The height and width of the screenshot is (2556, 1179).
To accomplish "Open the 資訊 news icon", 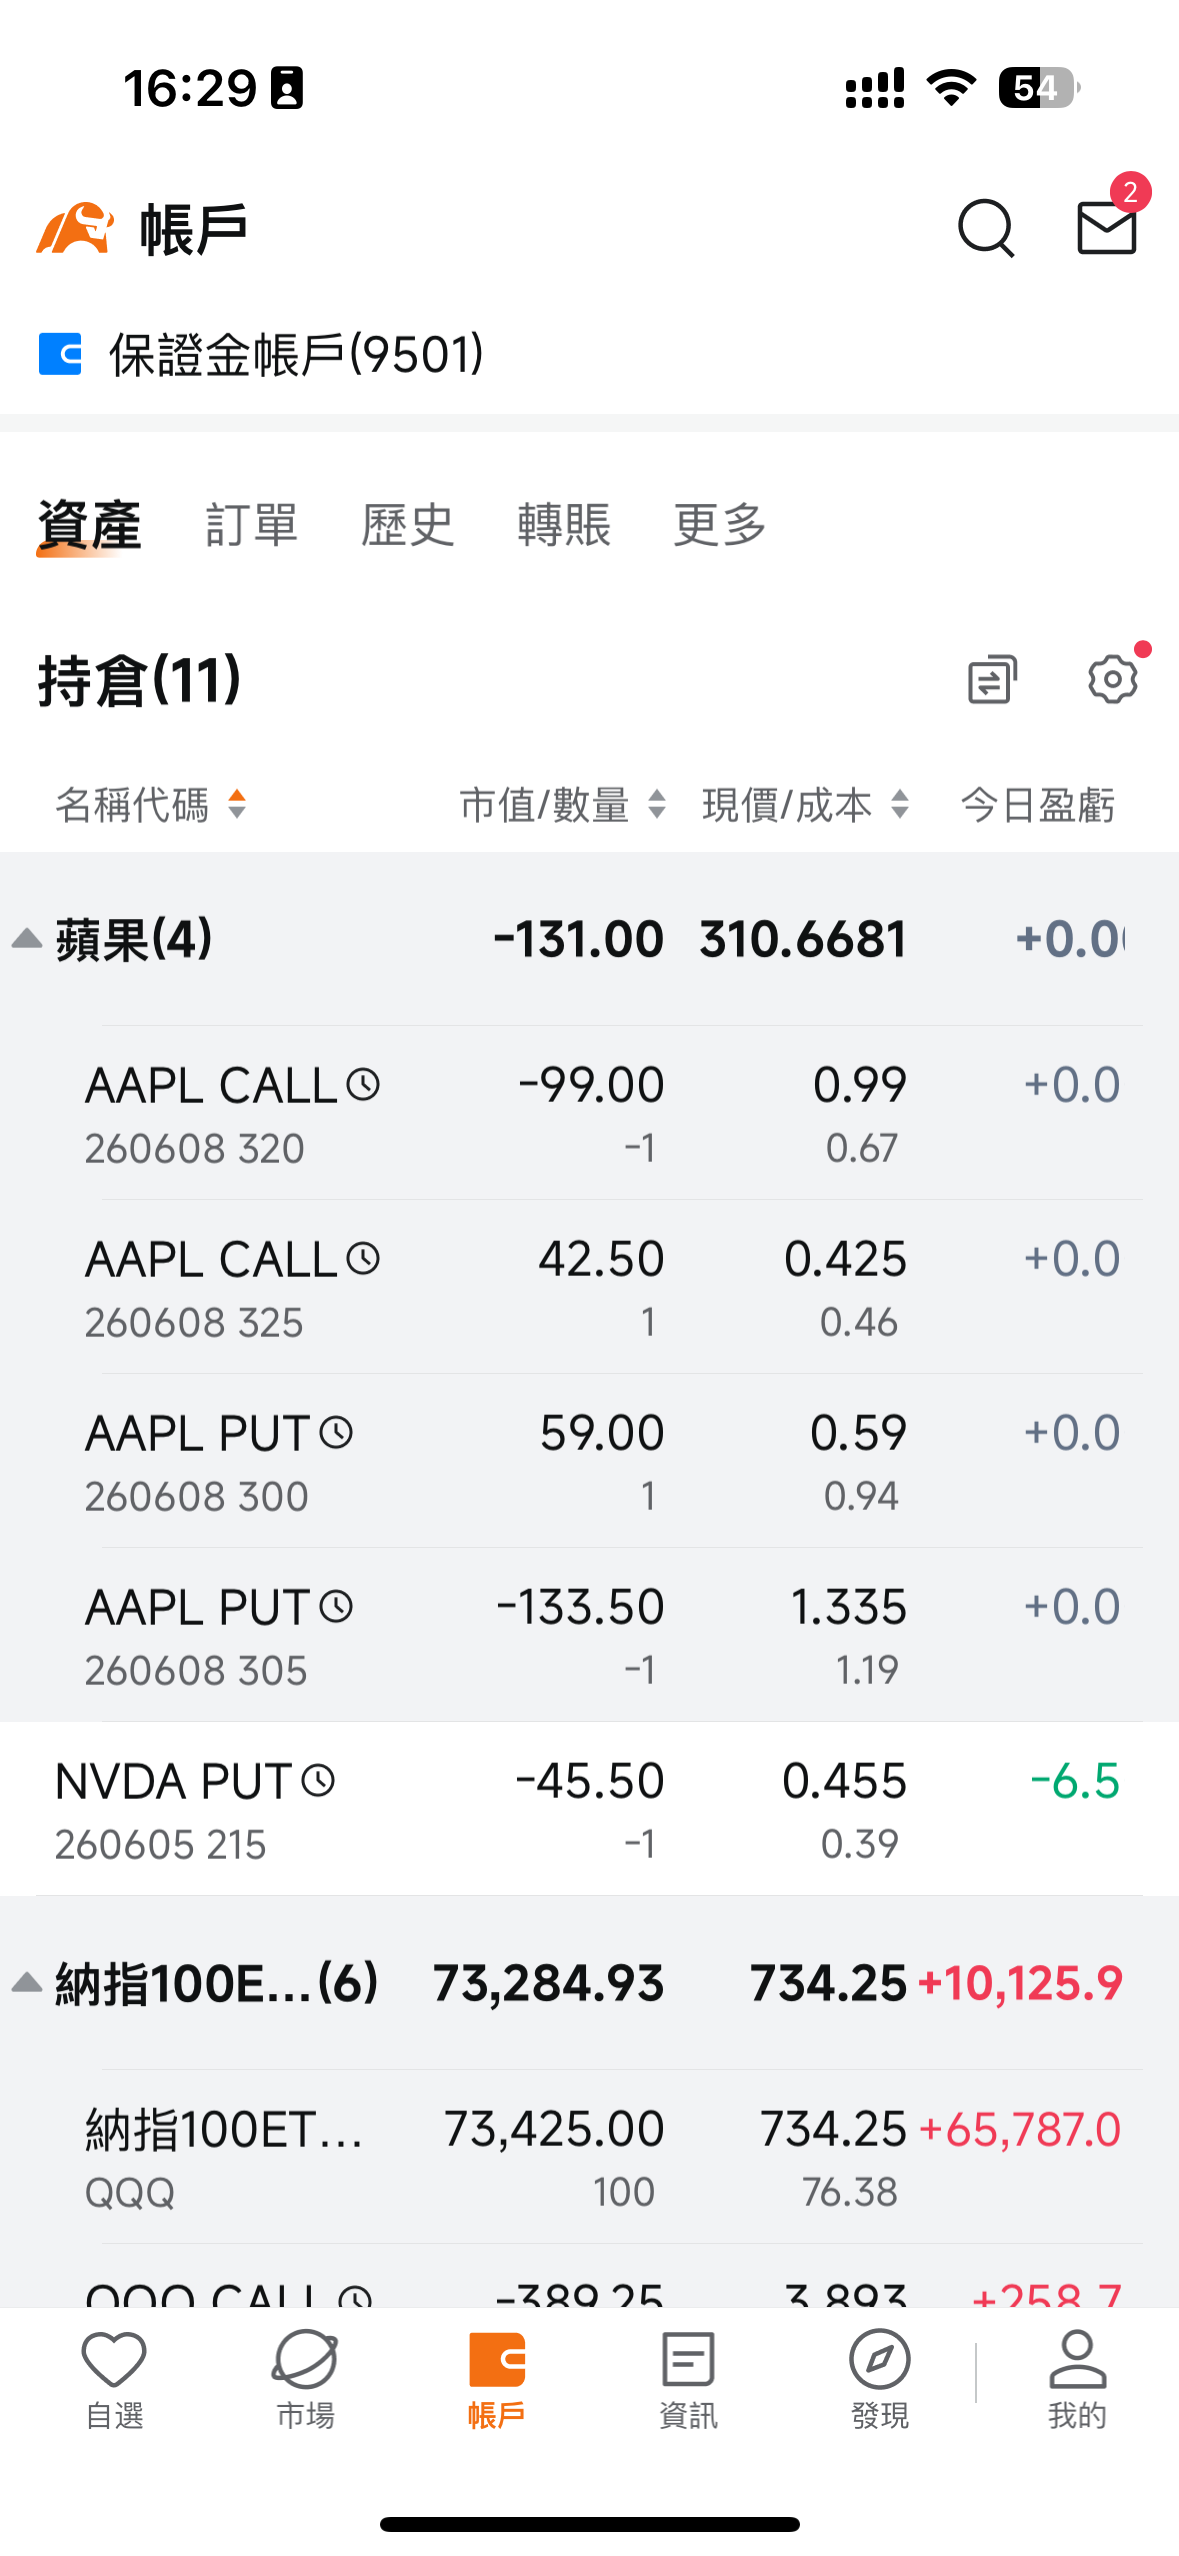I will pos(688,2380).
